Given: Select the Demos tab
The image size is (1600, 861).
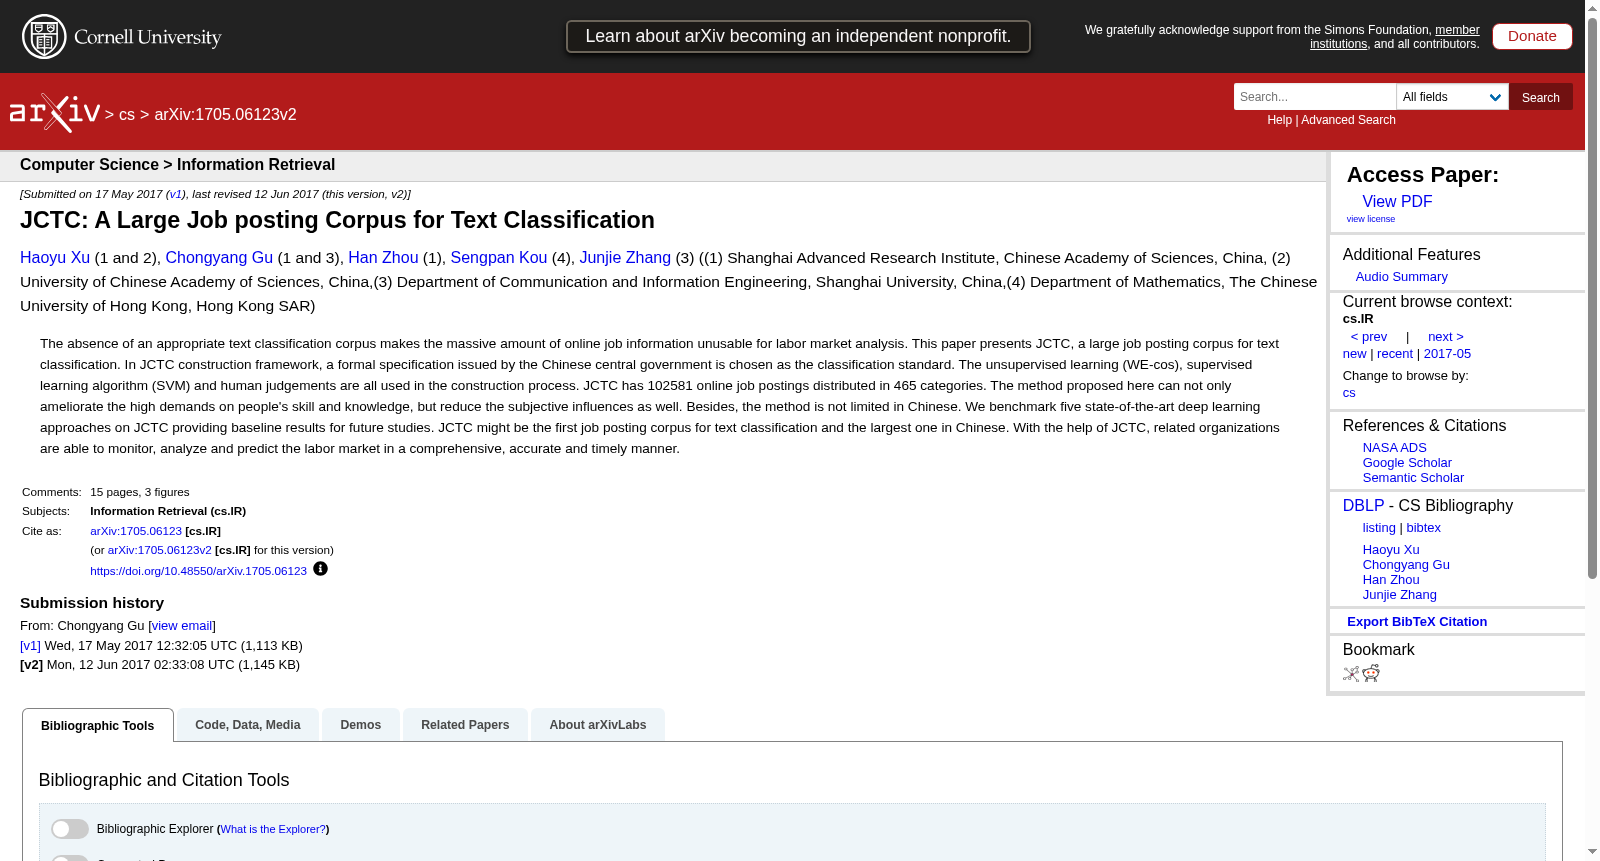Looking at the screenshot, I should pyautogui.click(x=361, y=725).
